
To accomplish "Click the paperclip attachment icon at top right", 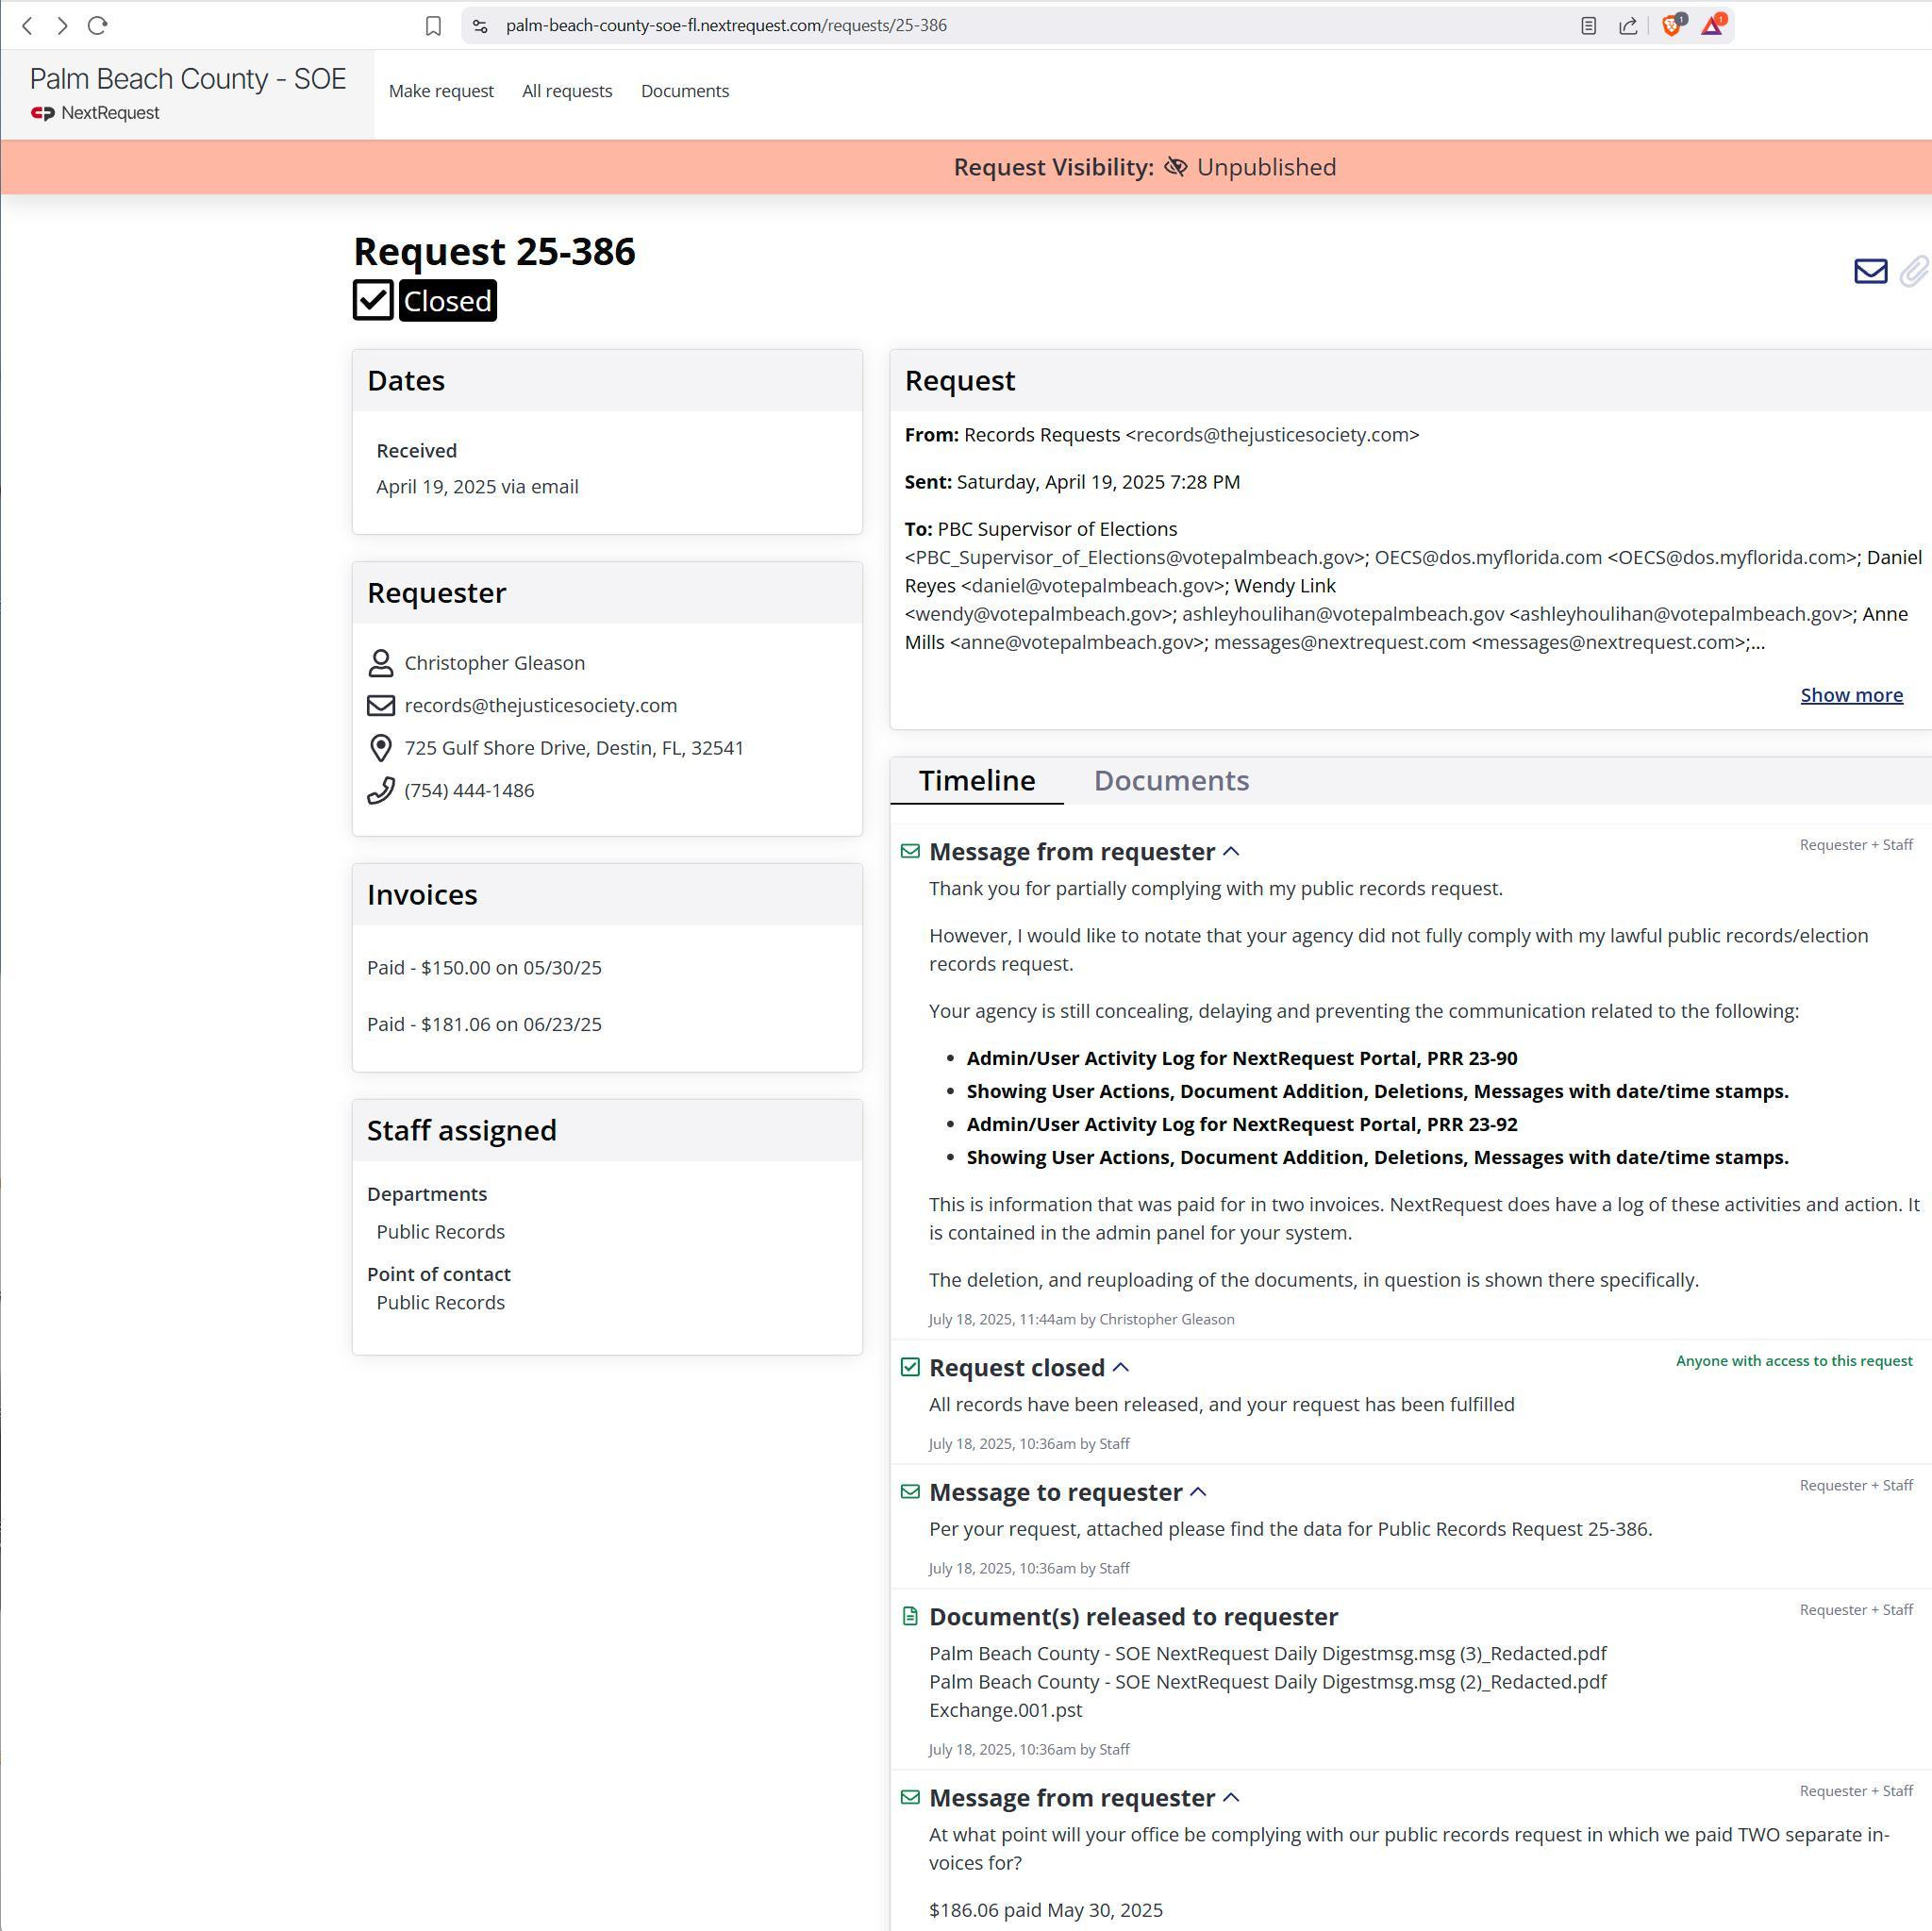I will pyautogui.click(x=1914, y=271).
